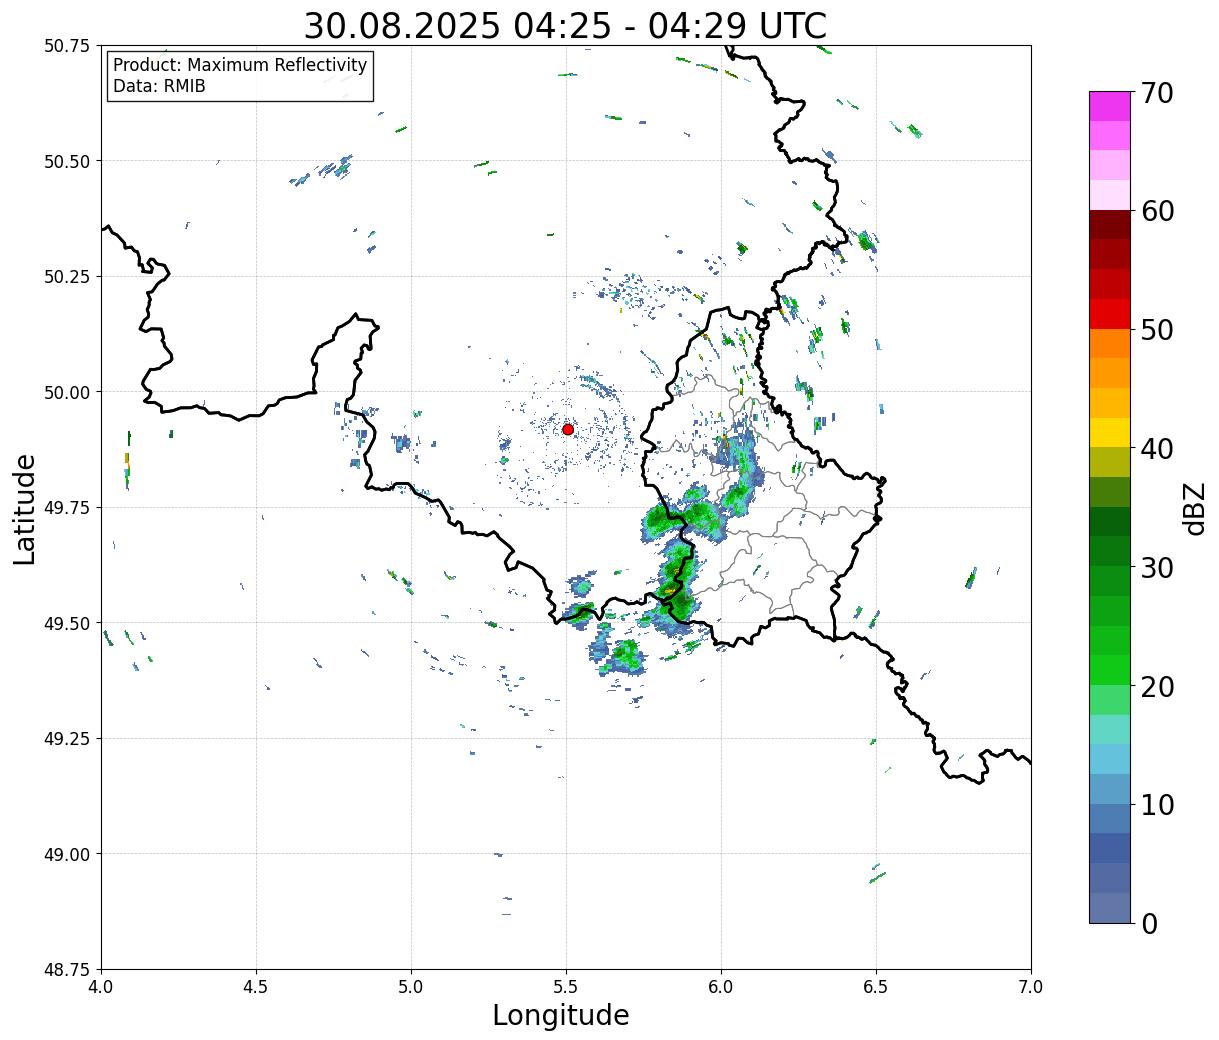Click the longitude tick label 5.0
The image size is (1219, 1040).
(411, 986)
